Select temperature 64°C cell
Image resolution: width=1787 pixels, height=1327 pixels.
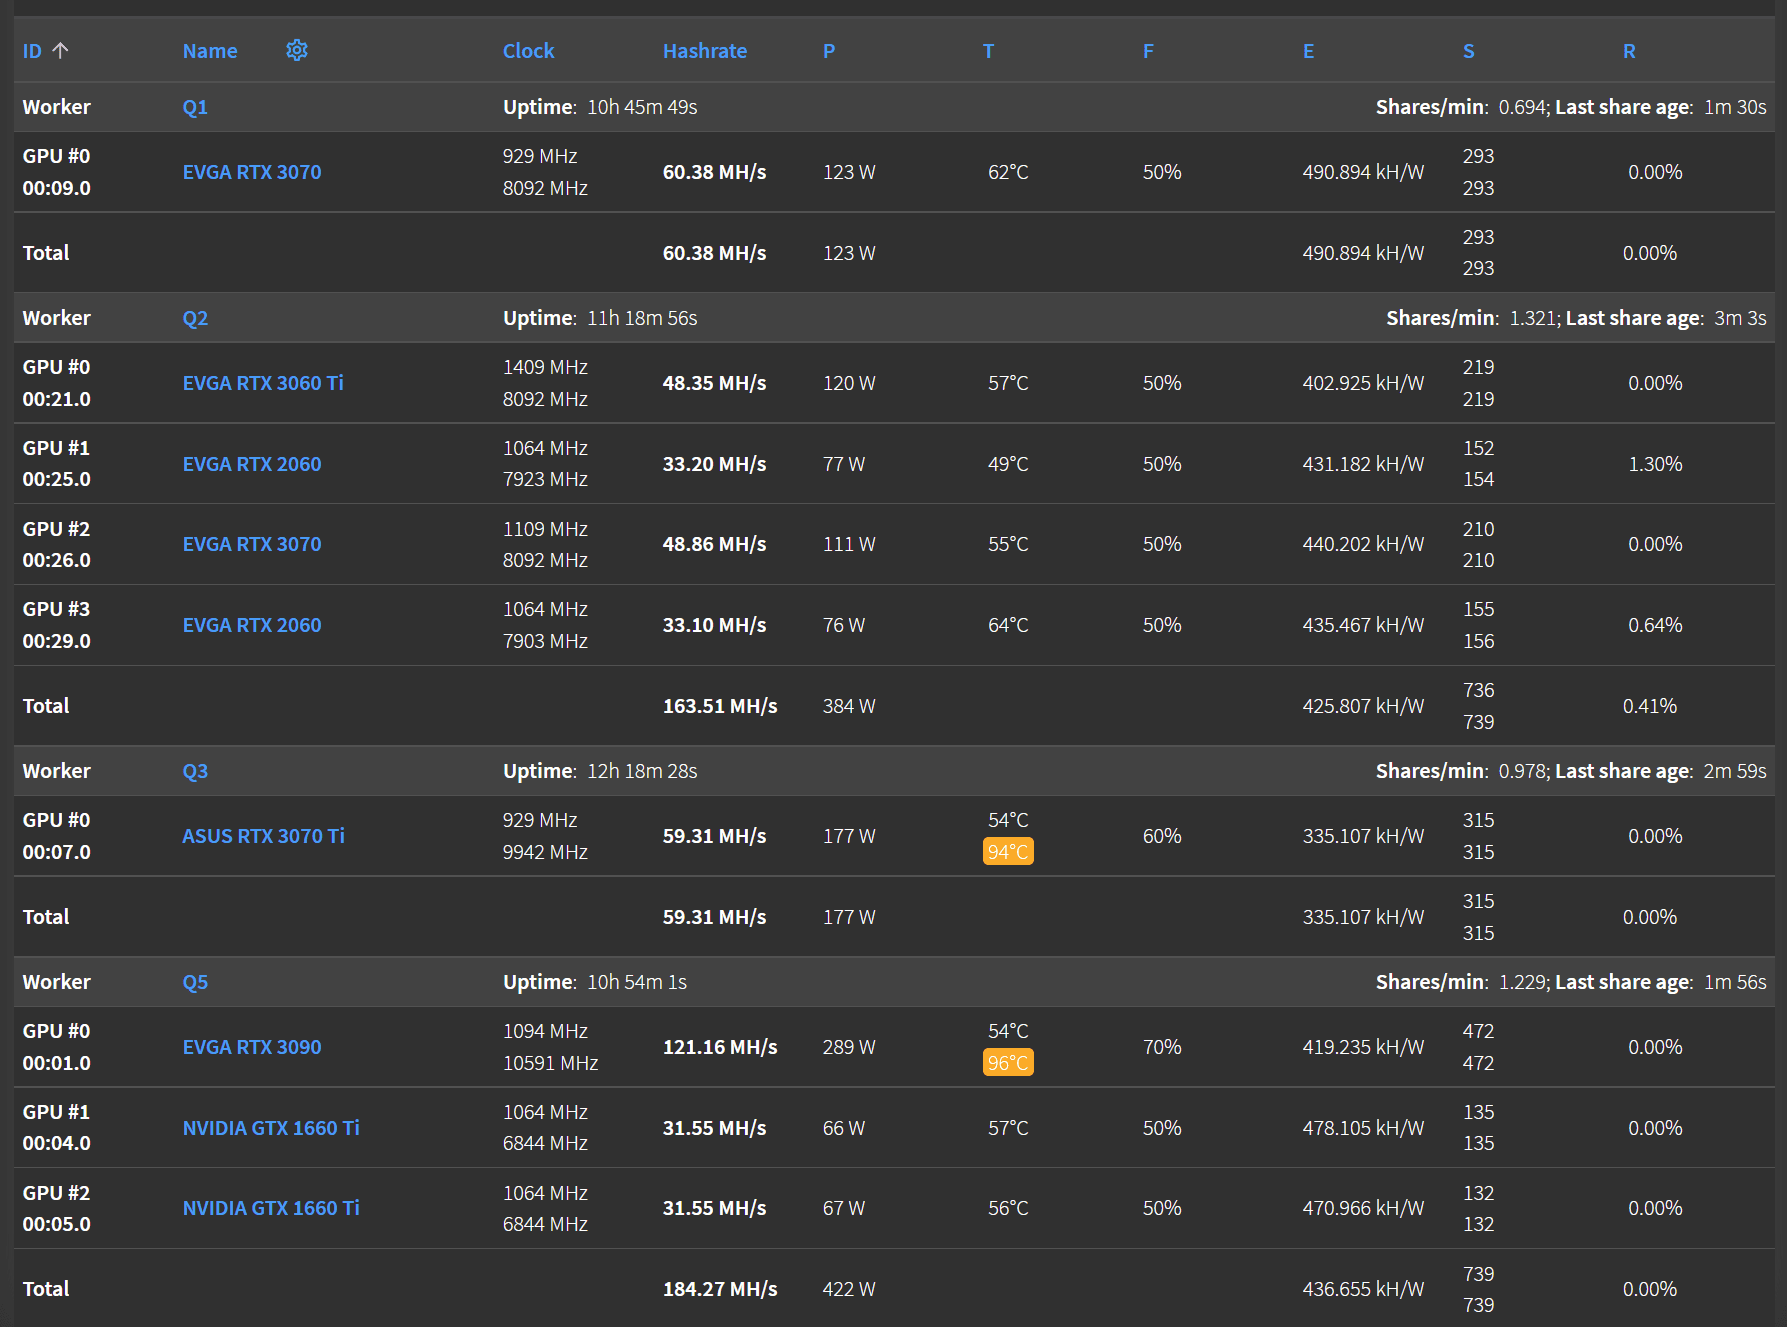pos(1008,625)
